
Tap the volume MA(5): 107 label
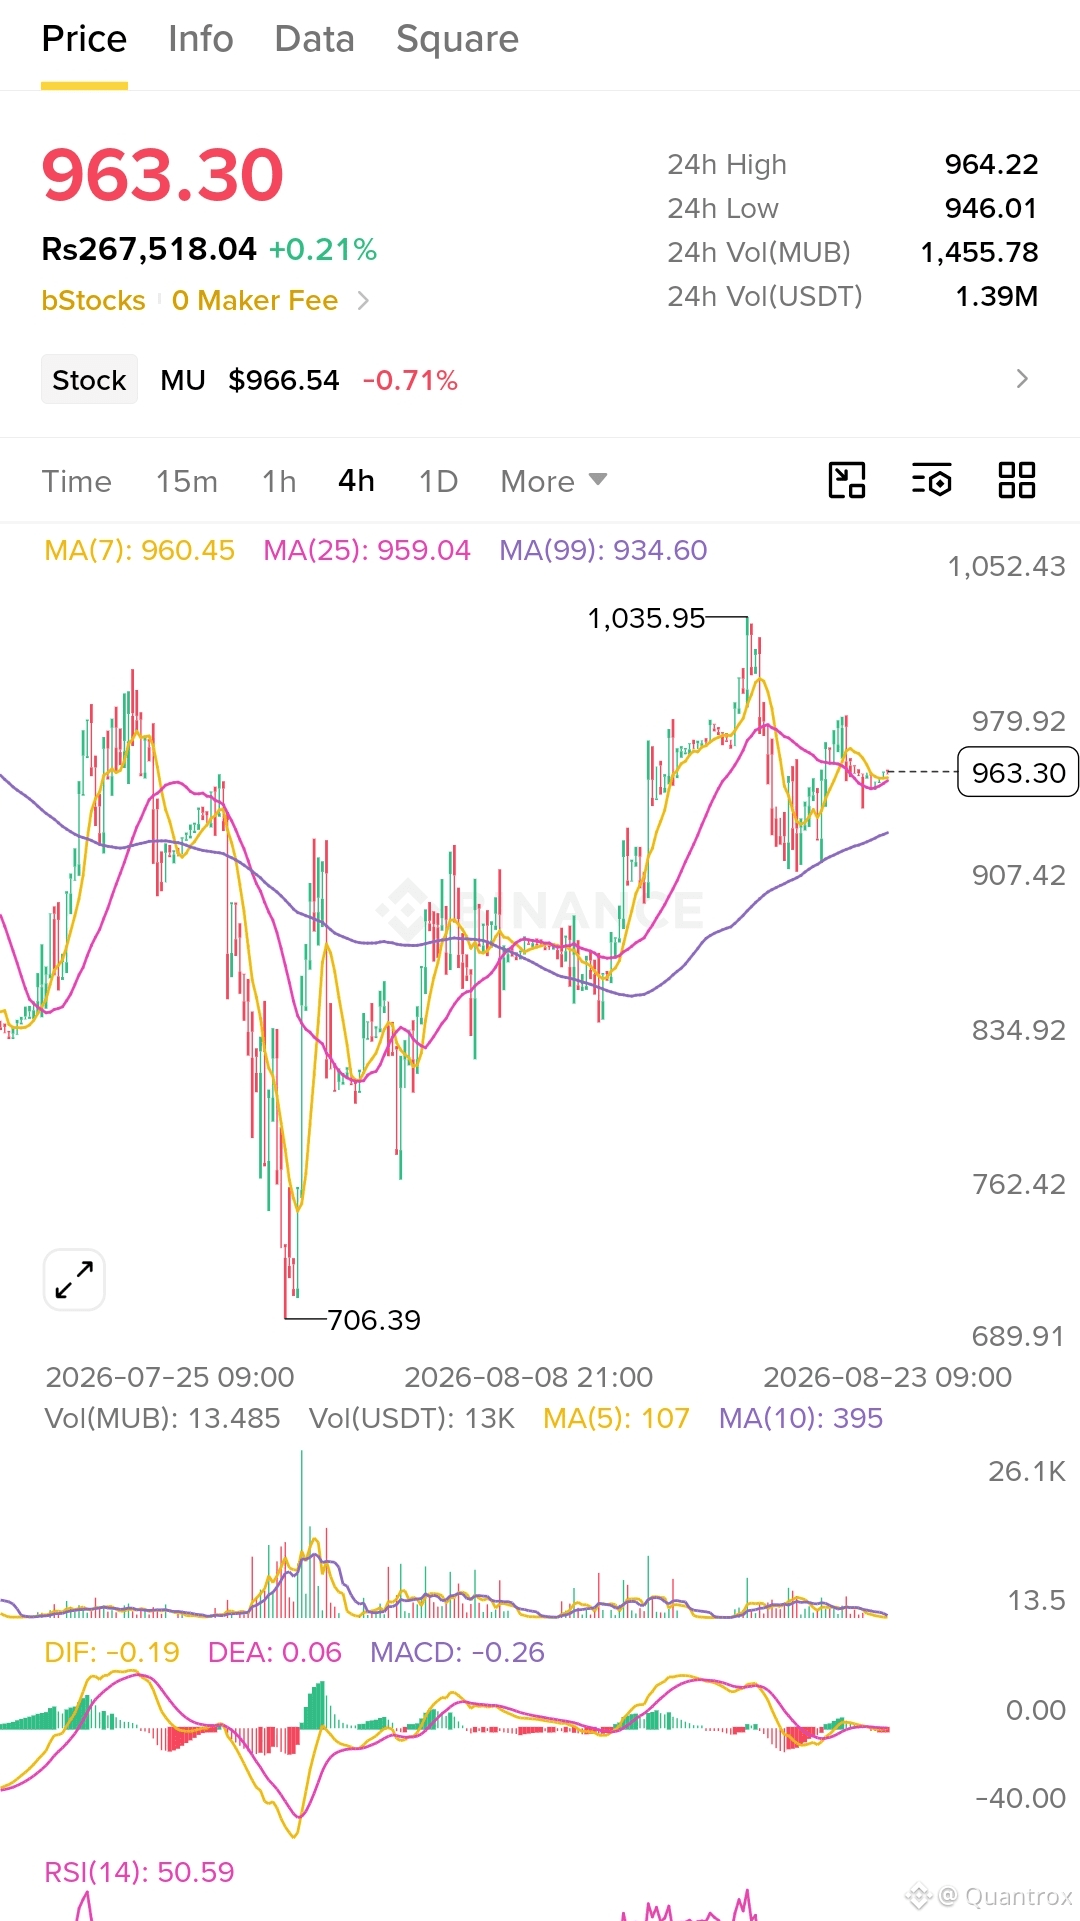click(616, 1418)
